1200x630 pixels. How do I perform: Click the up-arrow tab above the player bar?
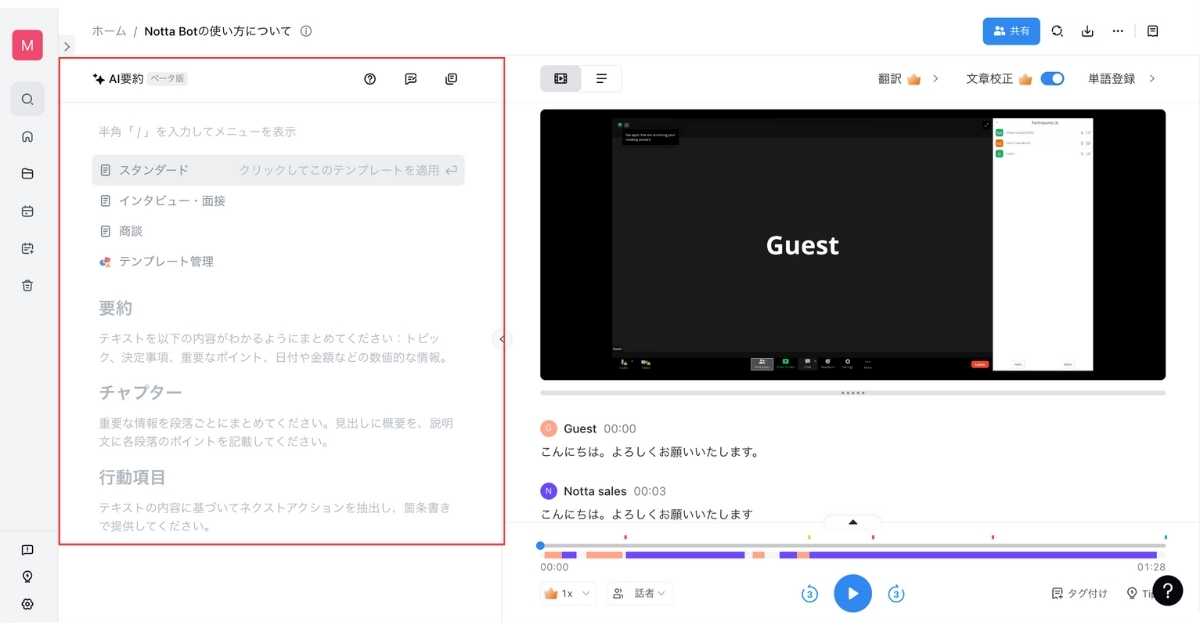853,522
